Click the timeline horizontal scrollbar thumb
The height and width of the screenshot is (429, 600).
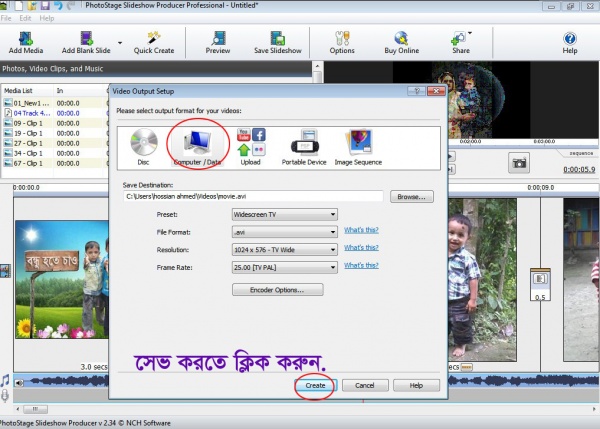tap(35, 409)
